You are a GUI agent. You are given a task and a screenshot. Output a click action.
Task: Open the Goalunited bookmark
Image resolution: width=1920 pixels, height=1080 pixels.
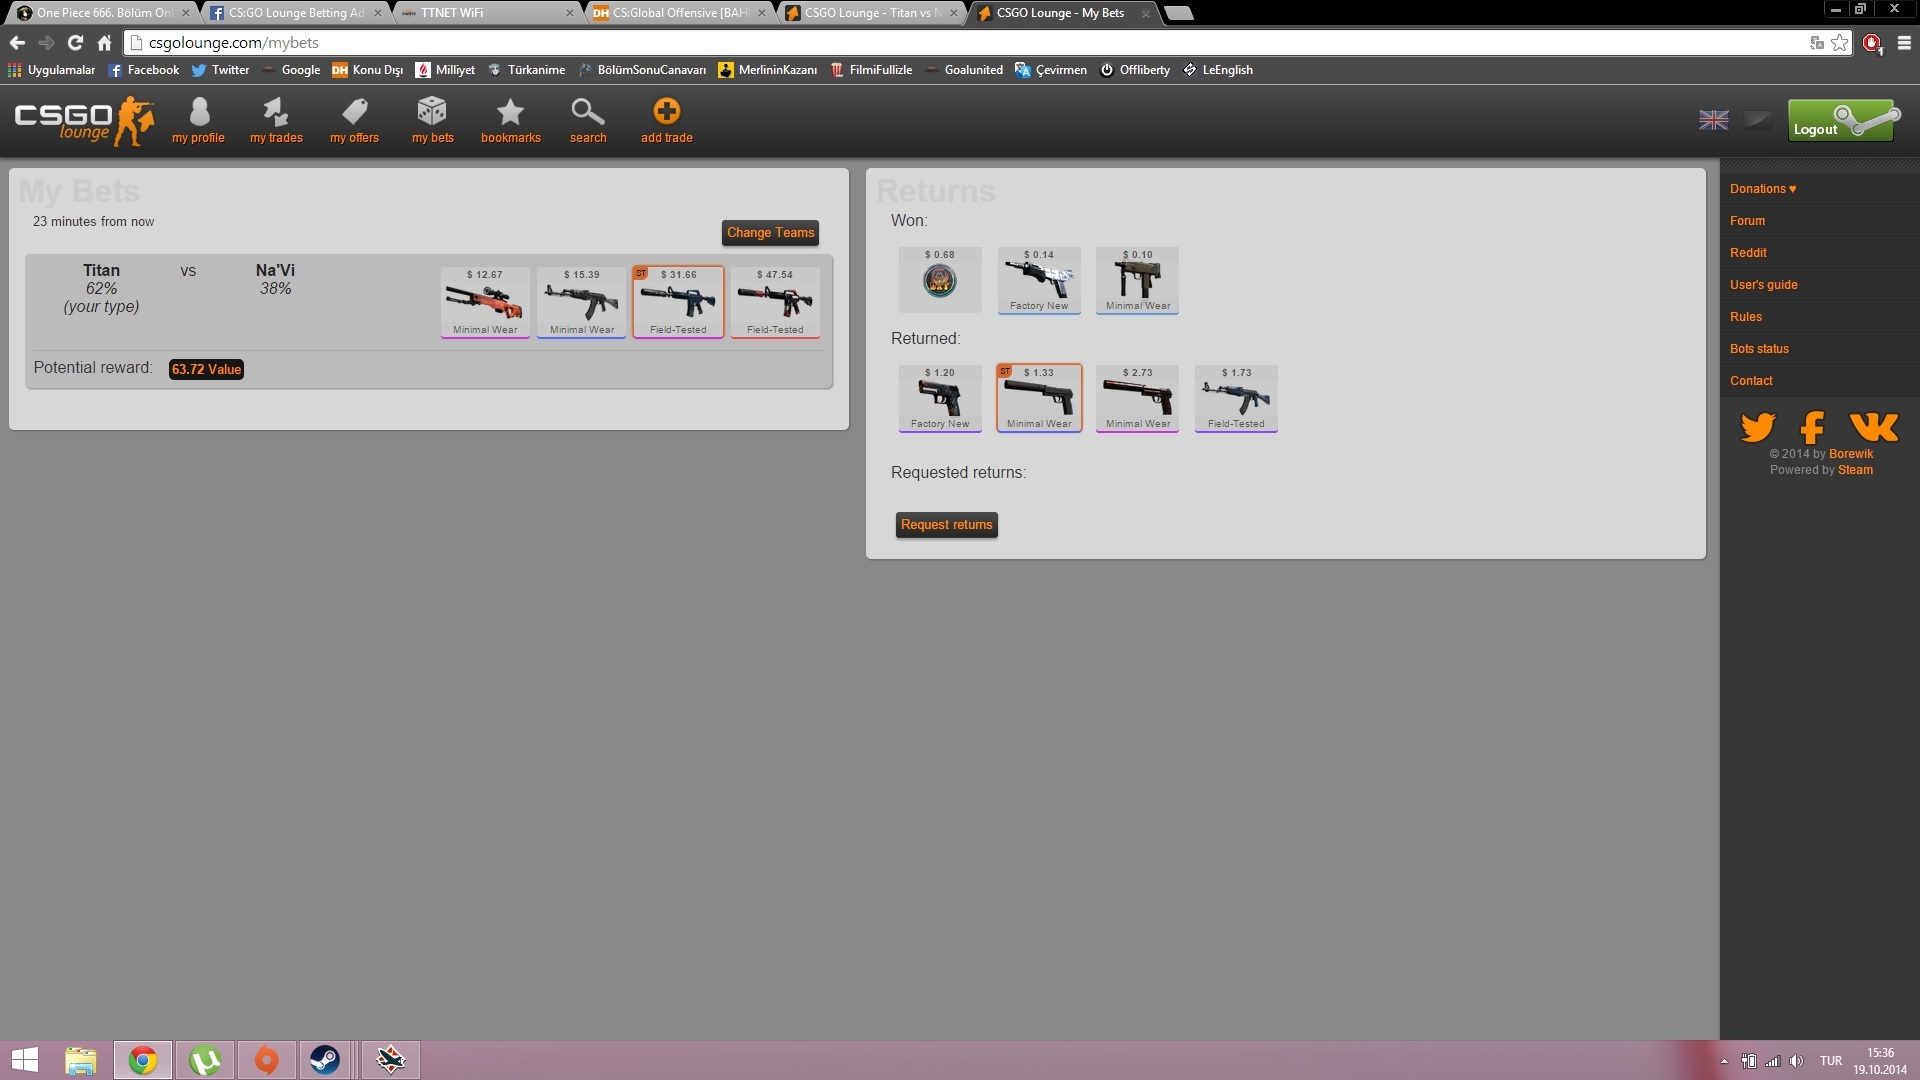(x=964, y=70)
